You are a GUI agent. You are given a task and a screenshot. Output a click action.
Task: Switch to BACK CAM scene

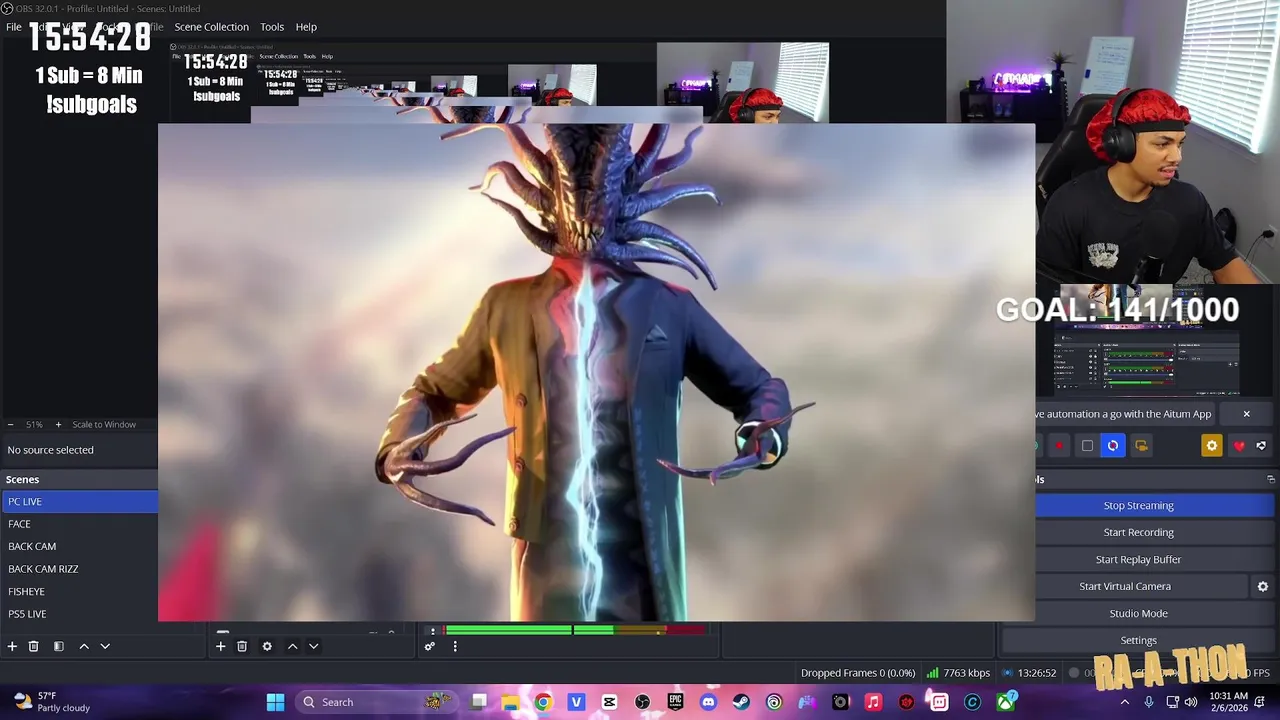pos(79,547)
